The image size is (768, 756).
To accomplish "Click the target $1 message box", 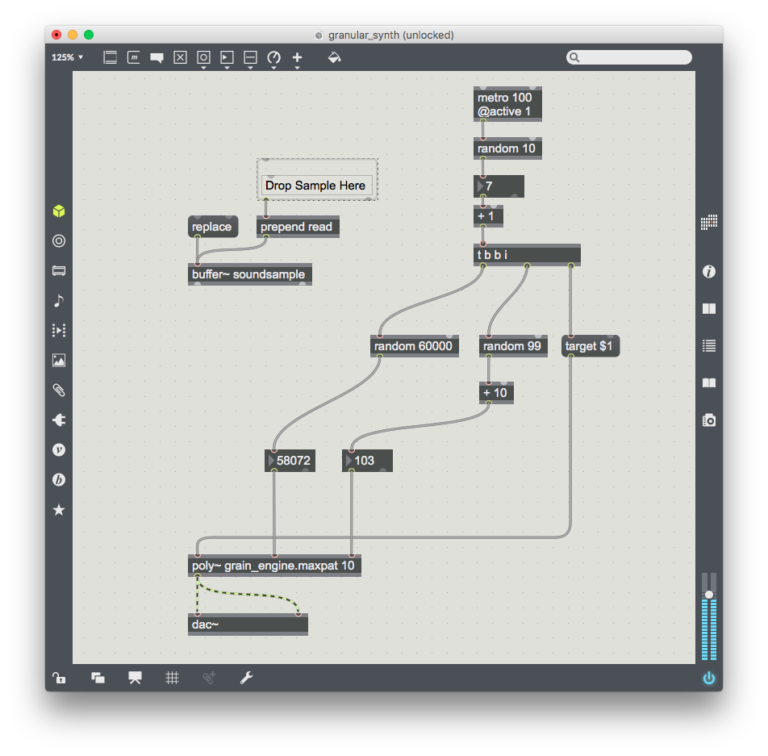I will (x=590, y=346).
